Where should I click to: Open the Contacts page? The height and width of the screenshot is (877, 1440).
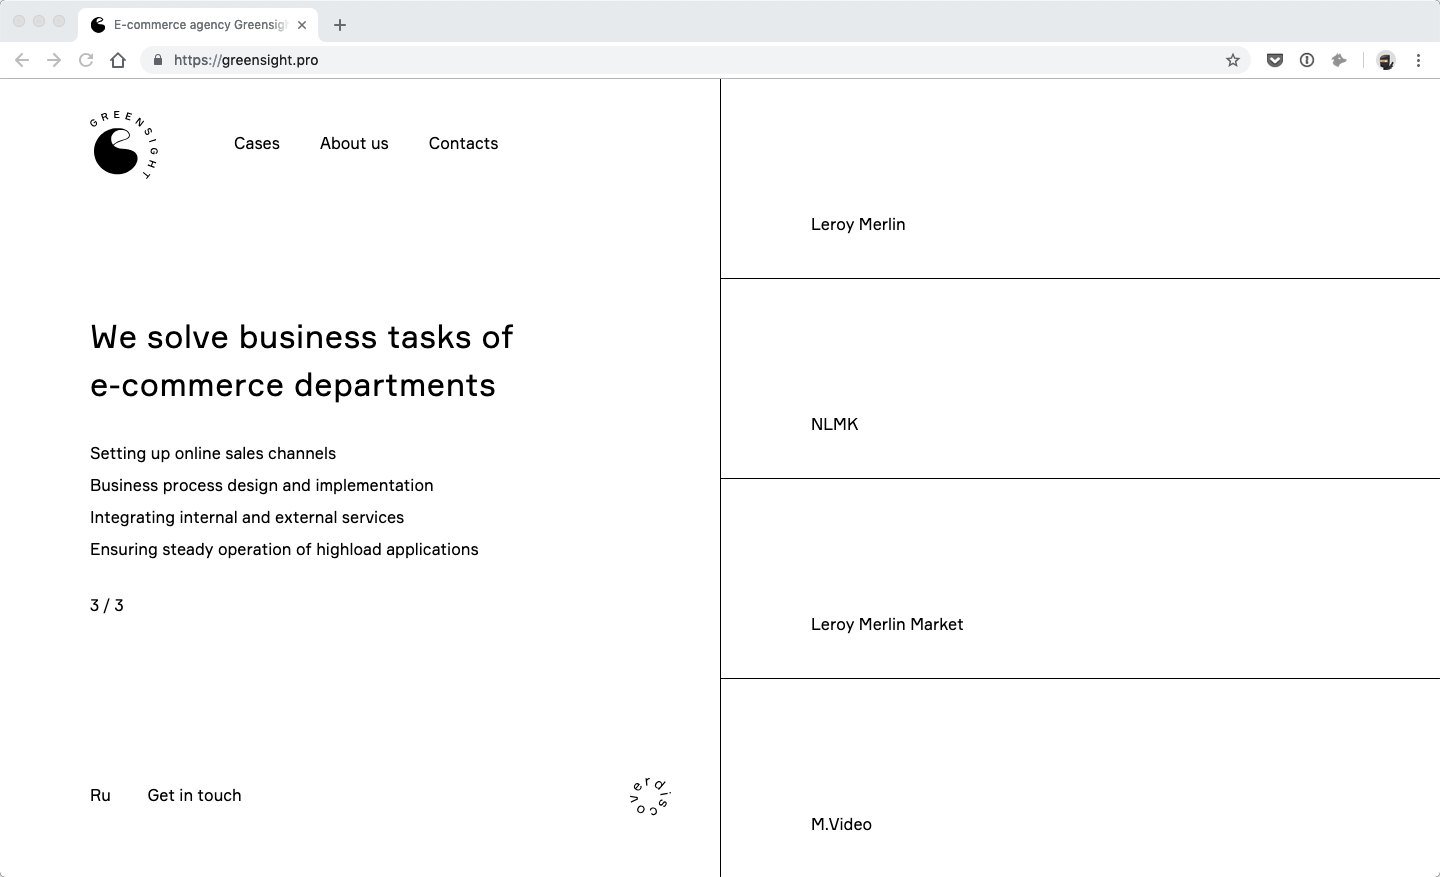coord(463,144)
